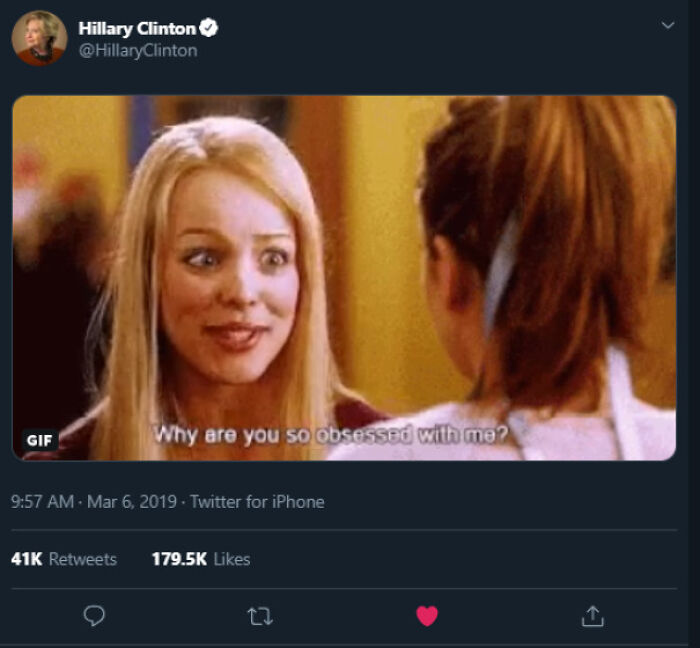Click the 41K retweet count number
The width and height of the screenshot is (700, 648).
26,559
